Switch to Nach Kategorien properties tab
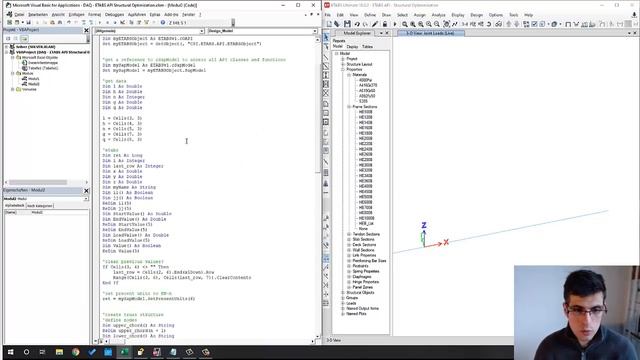Image resolution: width=640 pixels, height=360 pixels. pyautogui.click(x=40, y=206)
